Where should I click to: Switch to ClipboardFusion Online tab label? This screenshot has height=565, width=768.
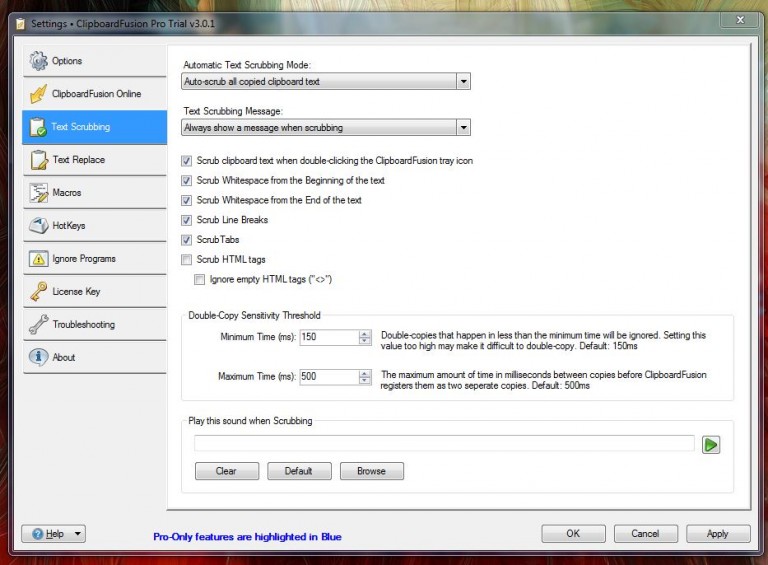point(96,94)
